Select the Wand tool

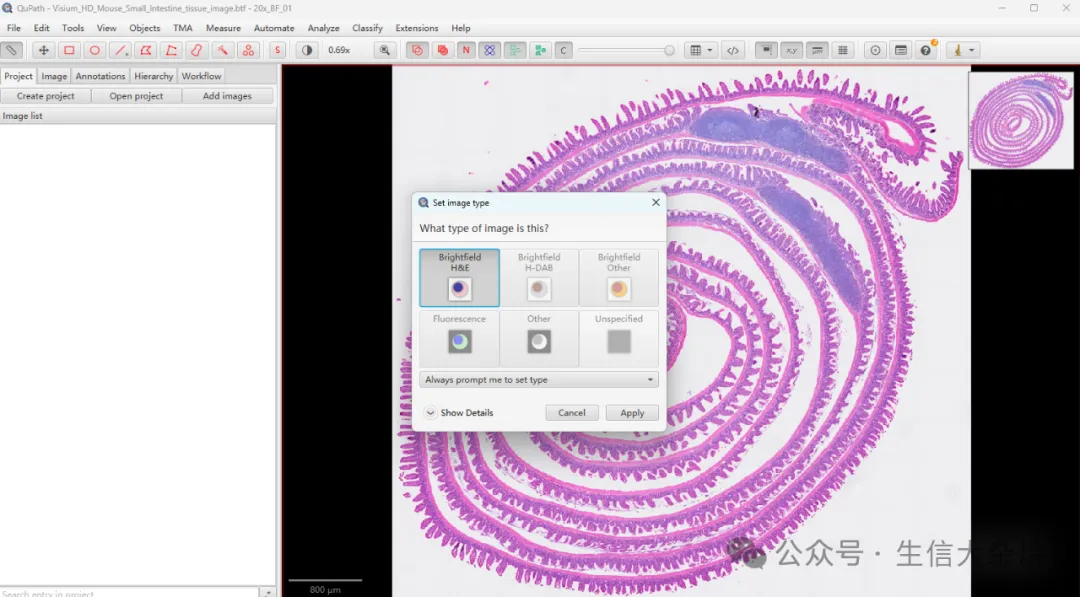222,50
